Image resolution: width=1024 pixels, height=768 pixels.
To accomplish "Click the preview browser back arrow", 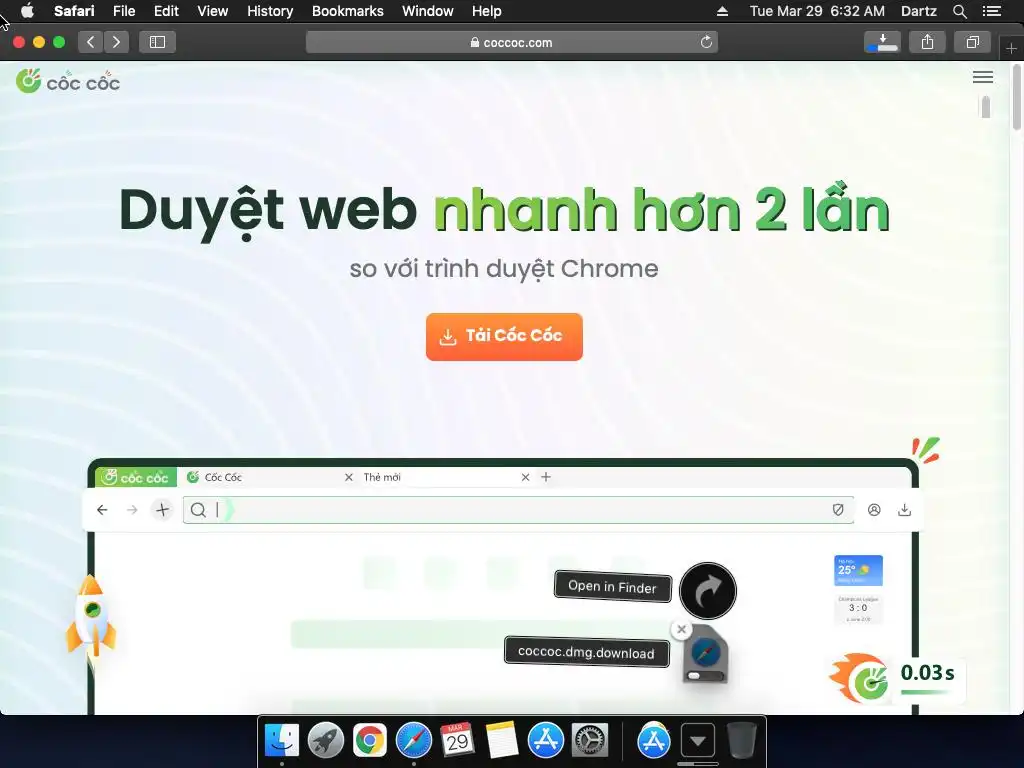I will [102, 510].
